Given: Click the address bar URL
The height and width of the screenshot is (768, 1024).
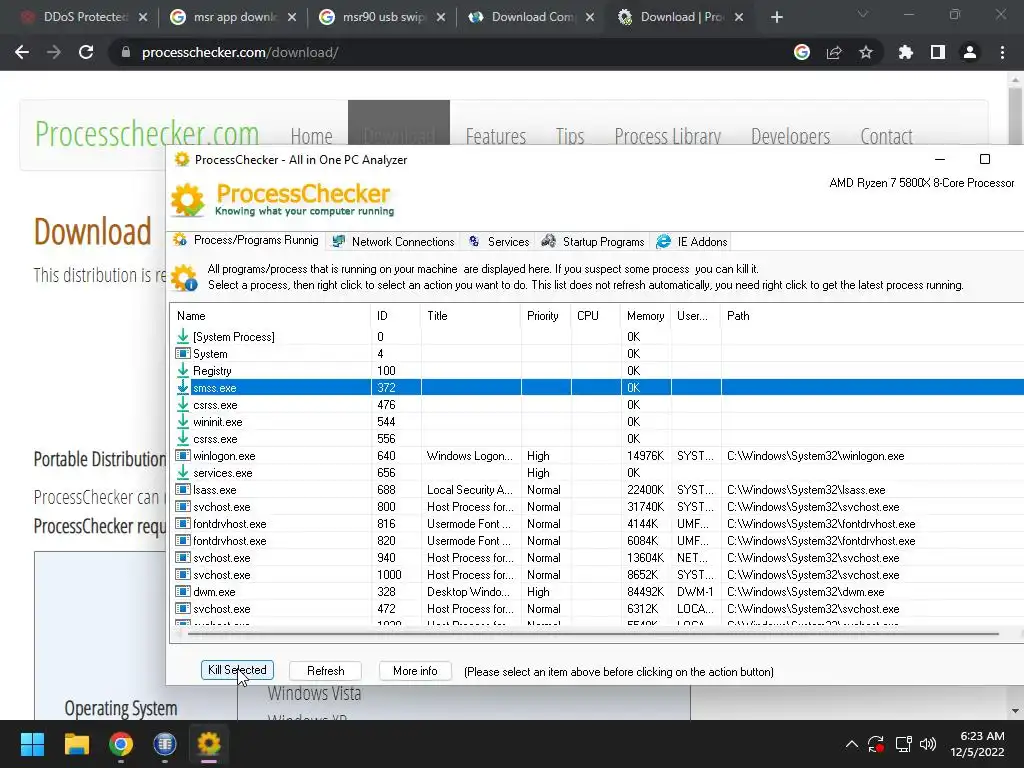Looking at the screenshot, I should (x=240, y=52).
